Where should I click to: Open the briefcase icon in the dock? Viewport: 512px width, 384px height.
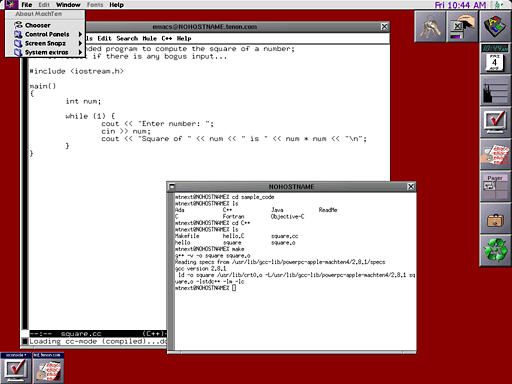pos(495,219)
